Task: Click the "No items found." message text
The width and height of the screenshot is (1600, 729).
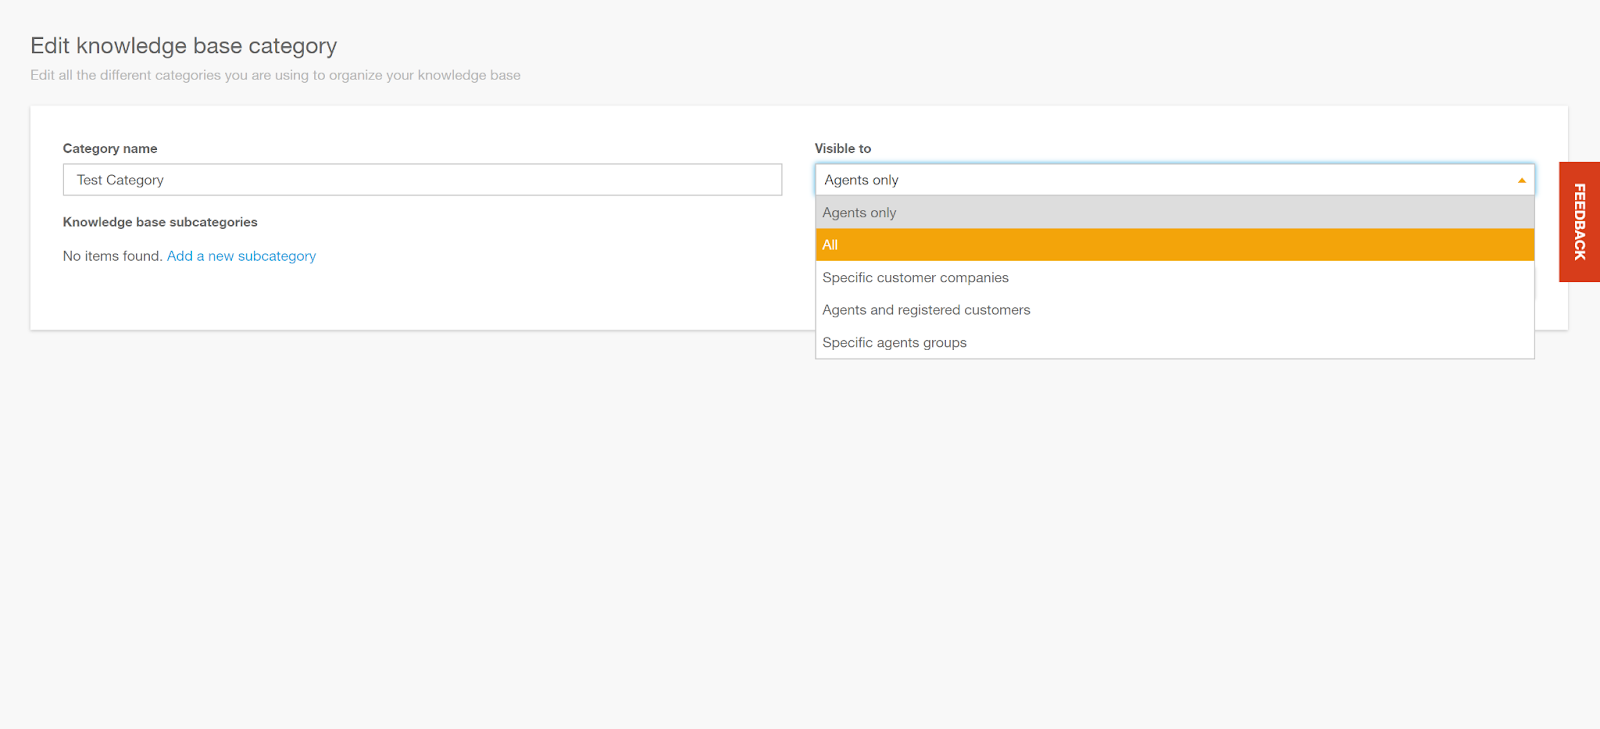Action: click(x=112, y=256)
